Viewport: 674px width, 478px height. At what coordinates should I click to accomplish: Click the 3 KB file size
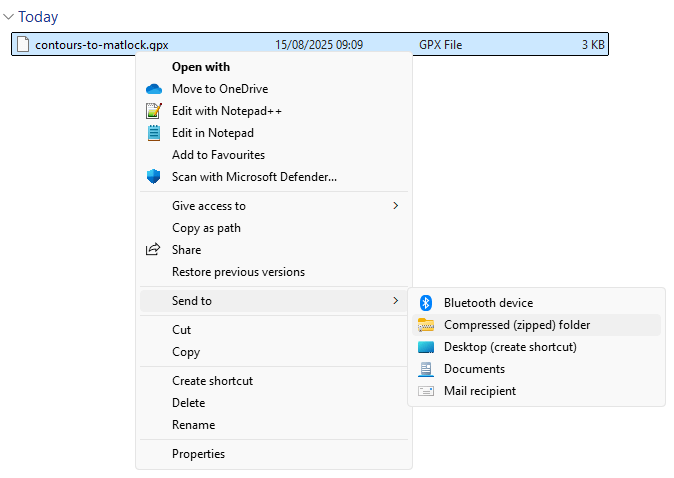pos(593,45)
